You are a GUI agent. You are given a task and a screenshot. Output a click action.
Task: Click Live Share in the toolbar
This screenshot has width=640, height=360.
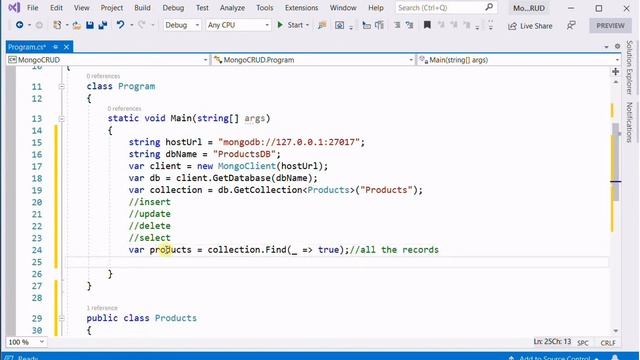pos(530,26)
